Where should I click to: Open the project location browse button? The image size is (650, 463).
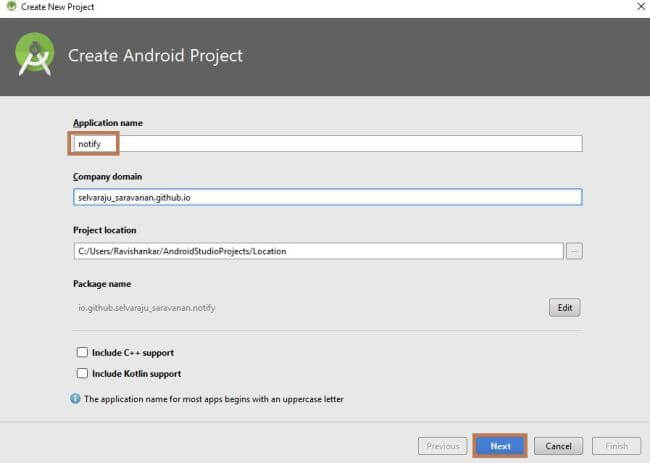574,251
